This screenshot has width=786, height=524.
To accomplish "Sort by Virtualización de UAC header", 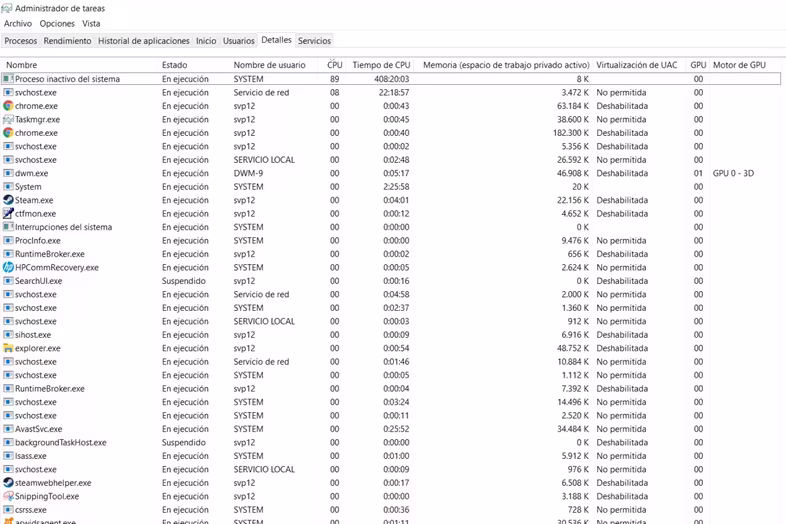I will 637,65.
